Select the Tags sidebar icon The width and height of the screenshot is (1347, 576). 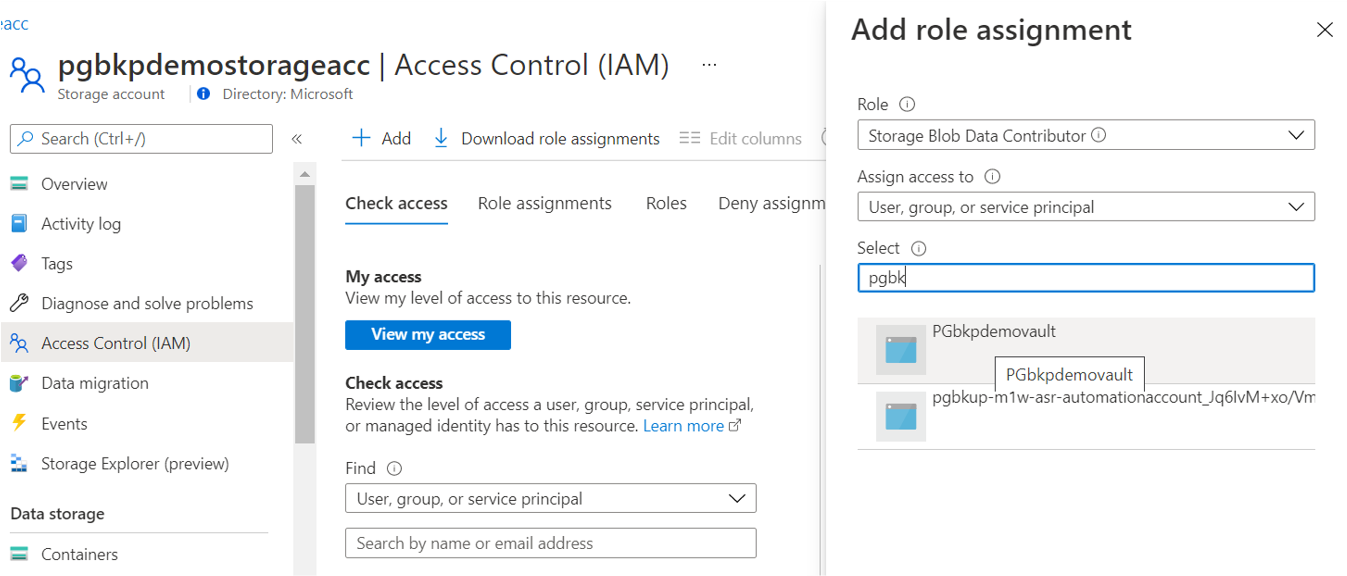pyautogui.click(x=22, y=263)
